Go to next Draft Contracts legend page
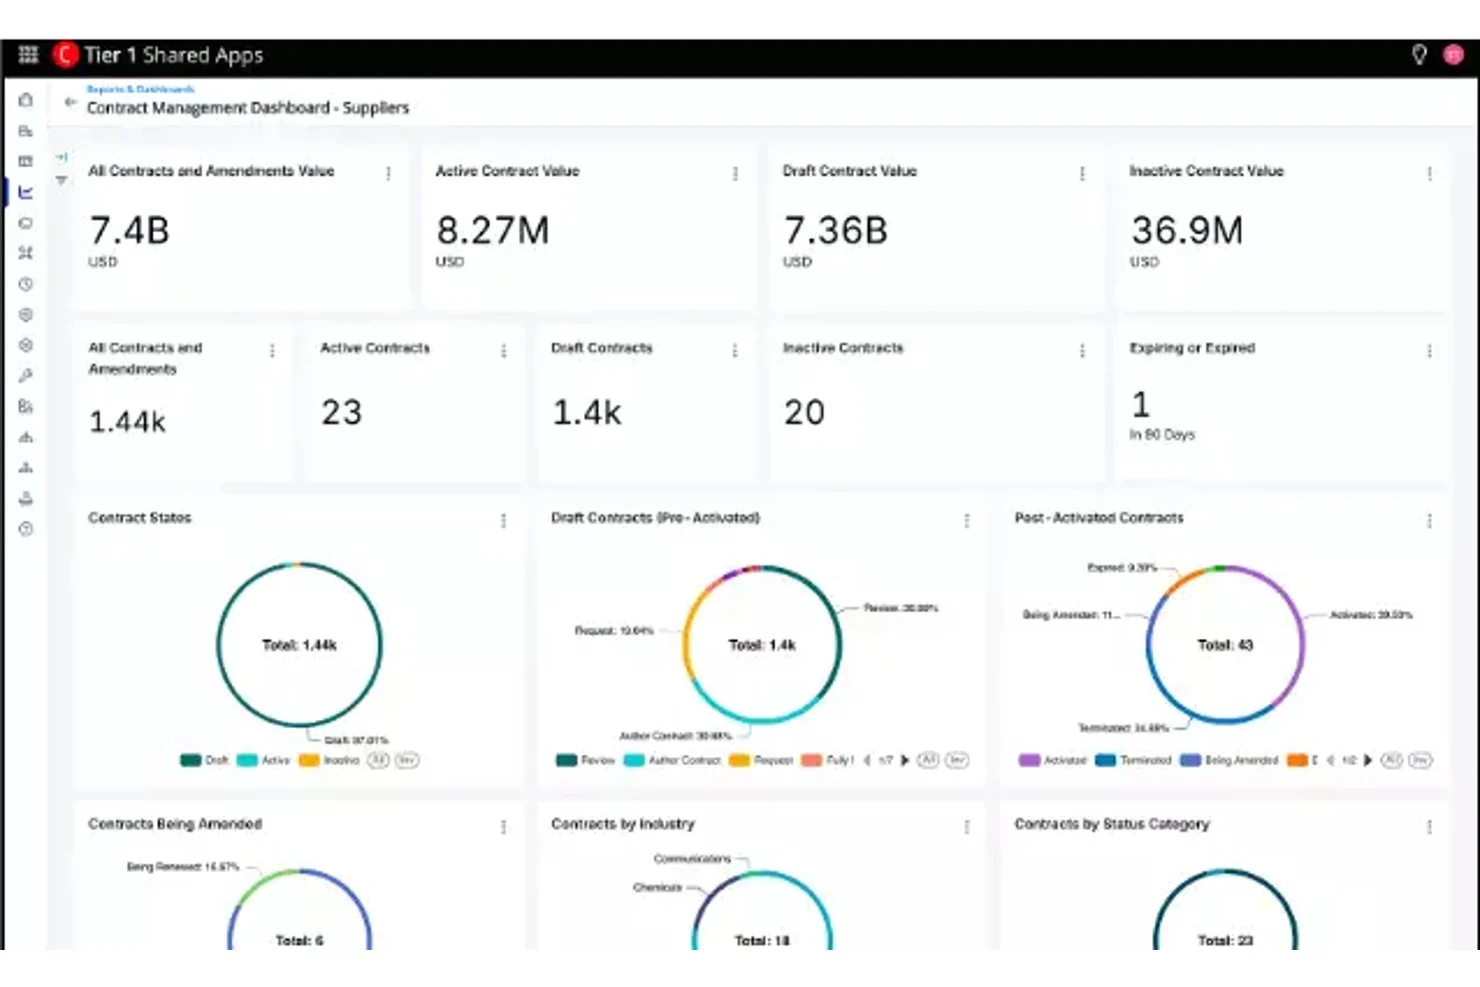1480x987 pixels. pyautogui.click(x=905, y=760)
